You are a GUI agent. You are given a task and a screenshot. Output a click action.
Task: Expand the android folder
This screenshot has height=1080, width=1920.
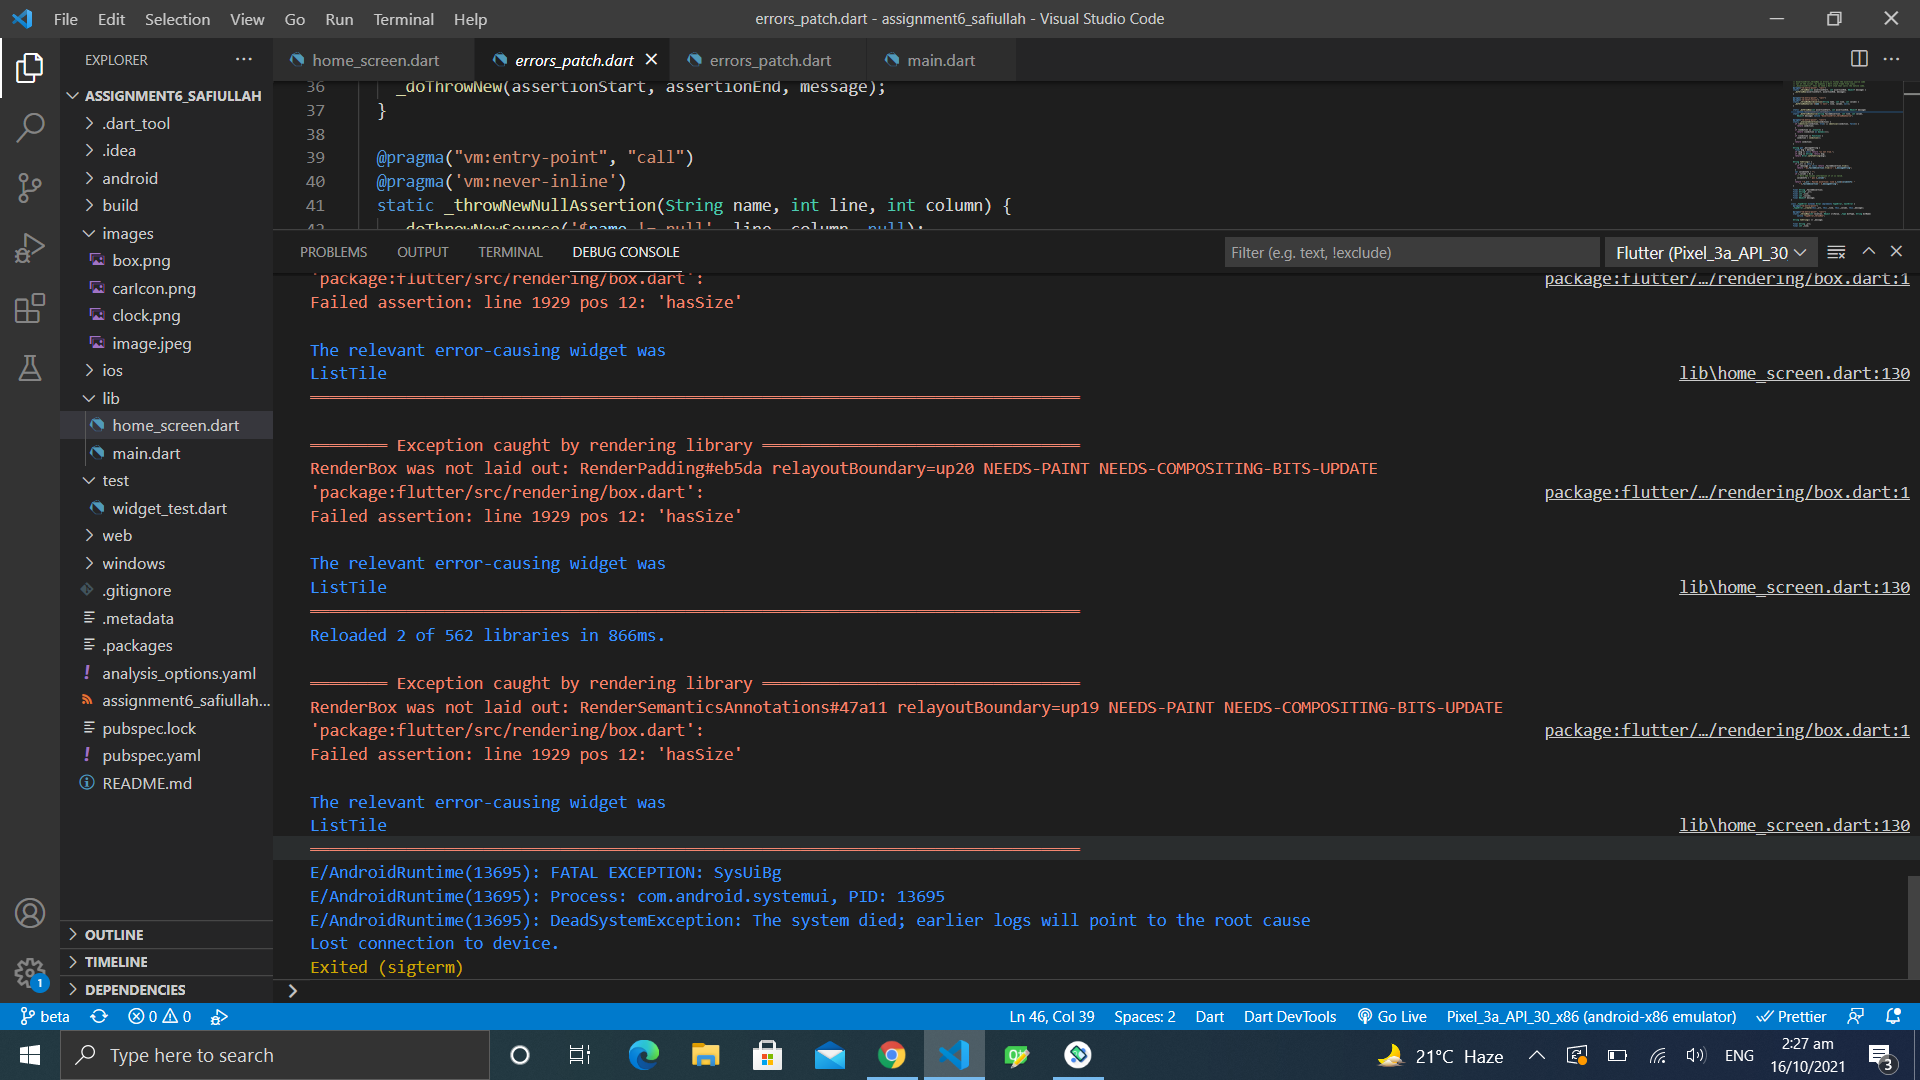point(166,178)
